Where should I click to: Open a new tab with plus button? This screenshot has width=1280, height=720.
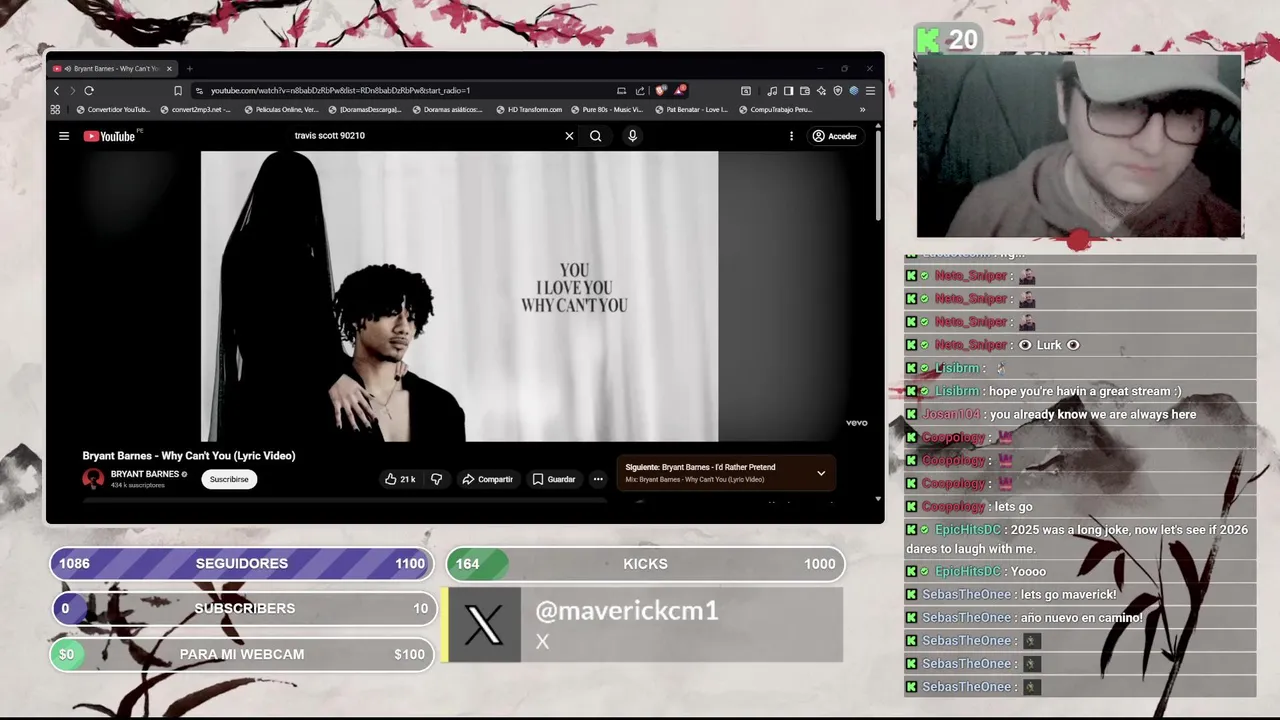tap(189, 69)
